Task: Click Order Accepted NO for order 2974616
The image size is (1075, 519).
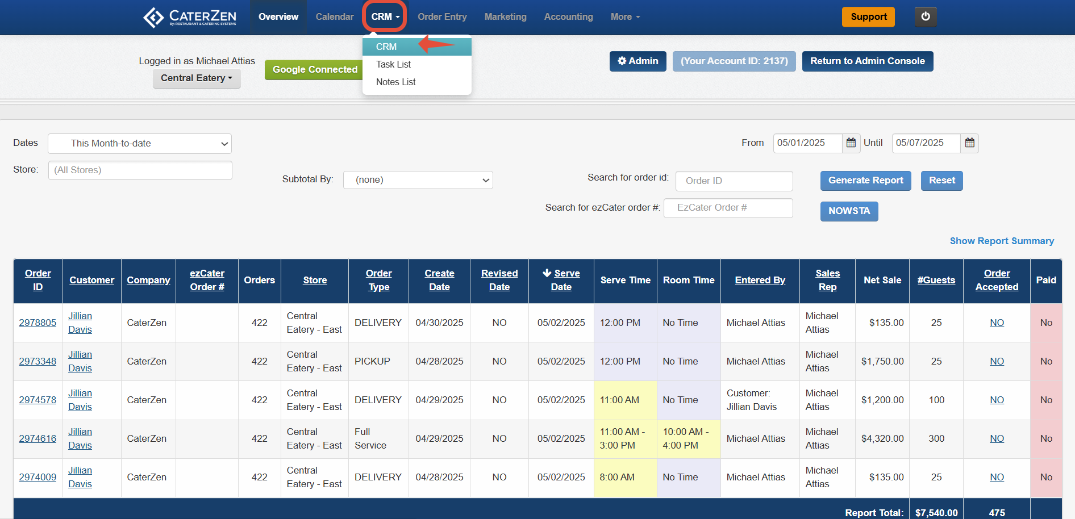Action: [997, 438]
